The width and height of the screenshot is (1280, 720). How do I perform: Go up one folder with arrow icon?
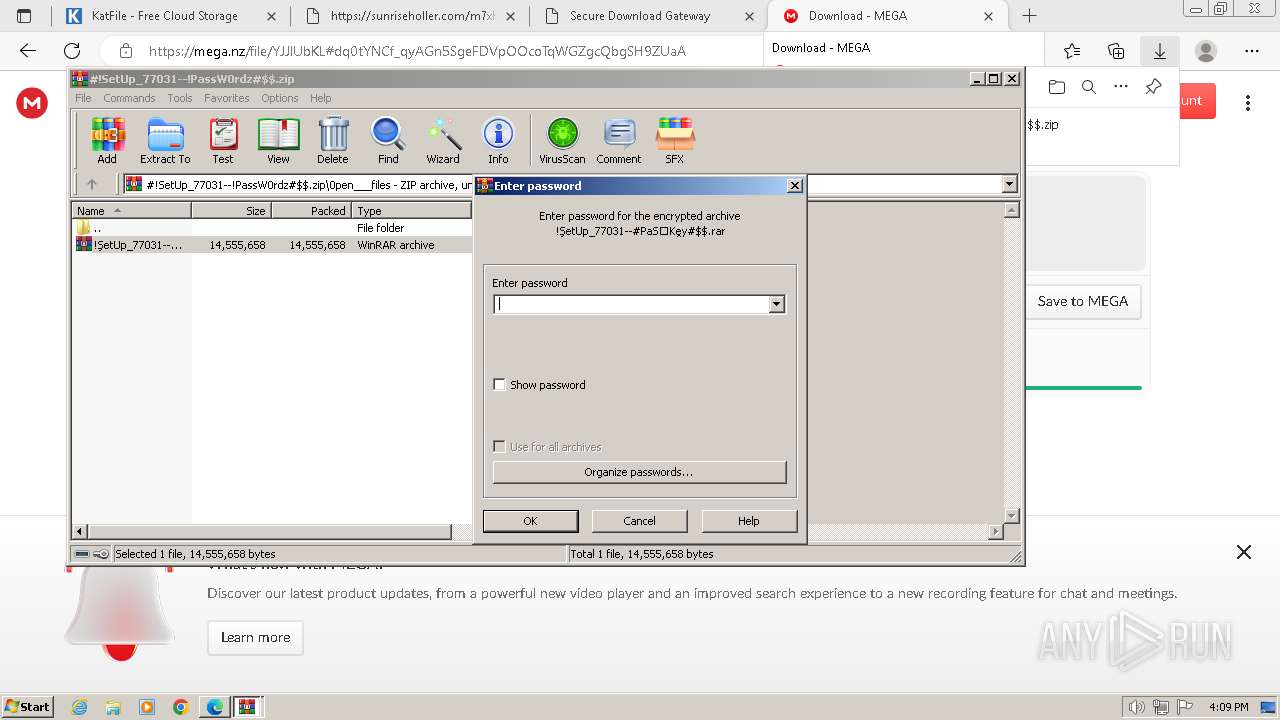coord(92,184)
